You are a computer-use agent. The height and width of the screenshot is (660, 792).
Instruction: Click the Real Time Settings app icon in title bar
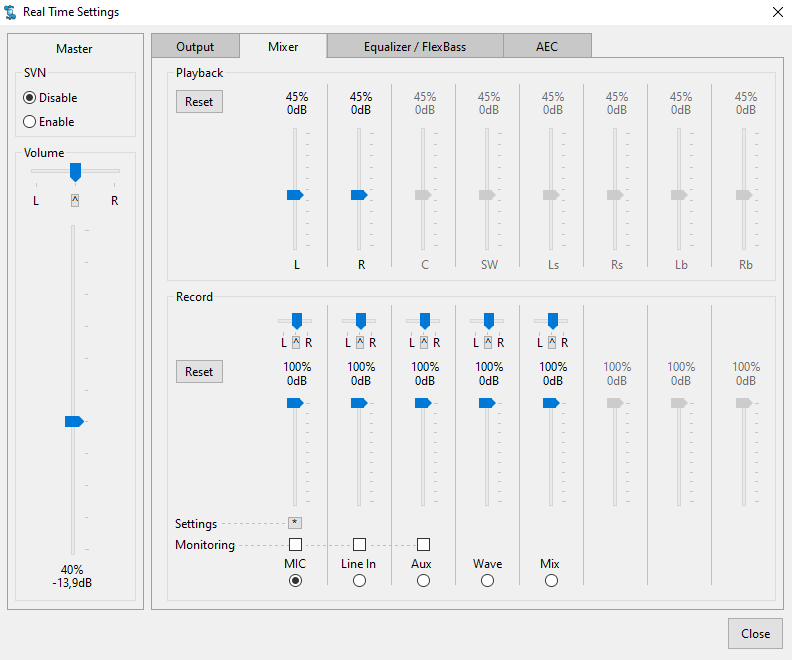point(10,12)
